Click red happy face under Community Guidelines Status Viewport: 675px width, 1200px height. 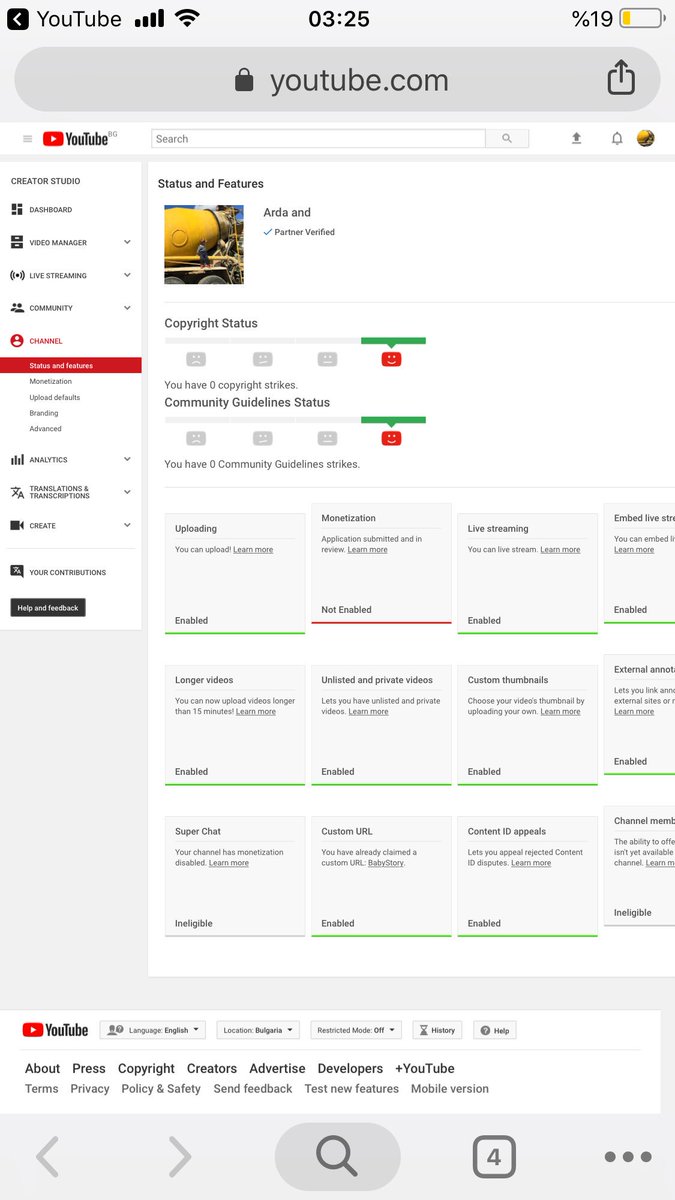pyautogui.click(x=392, y=438)
